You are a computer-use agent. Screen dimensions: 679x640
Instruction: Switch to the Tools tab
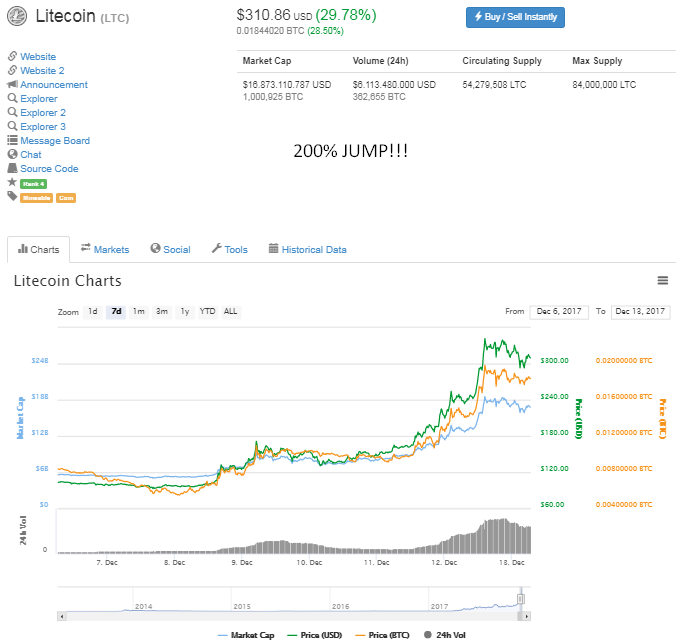[230, 249]
